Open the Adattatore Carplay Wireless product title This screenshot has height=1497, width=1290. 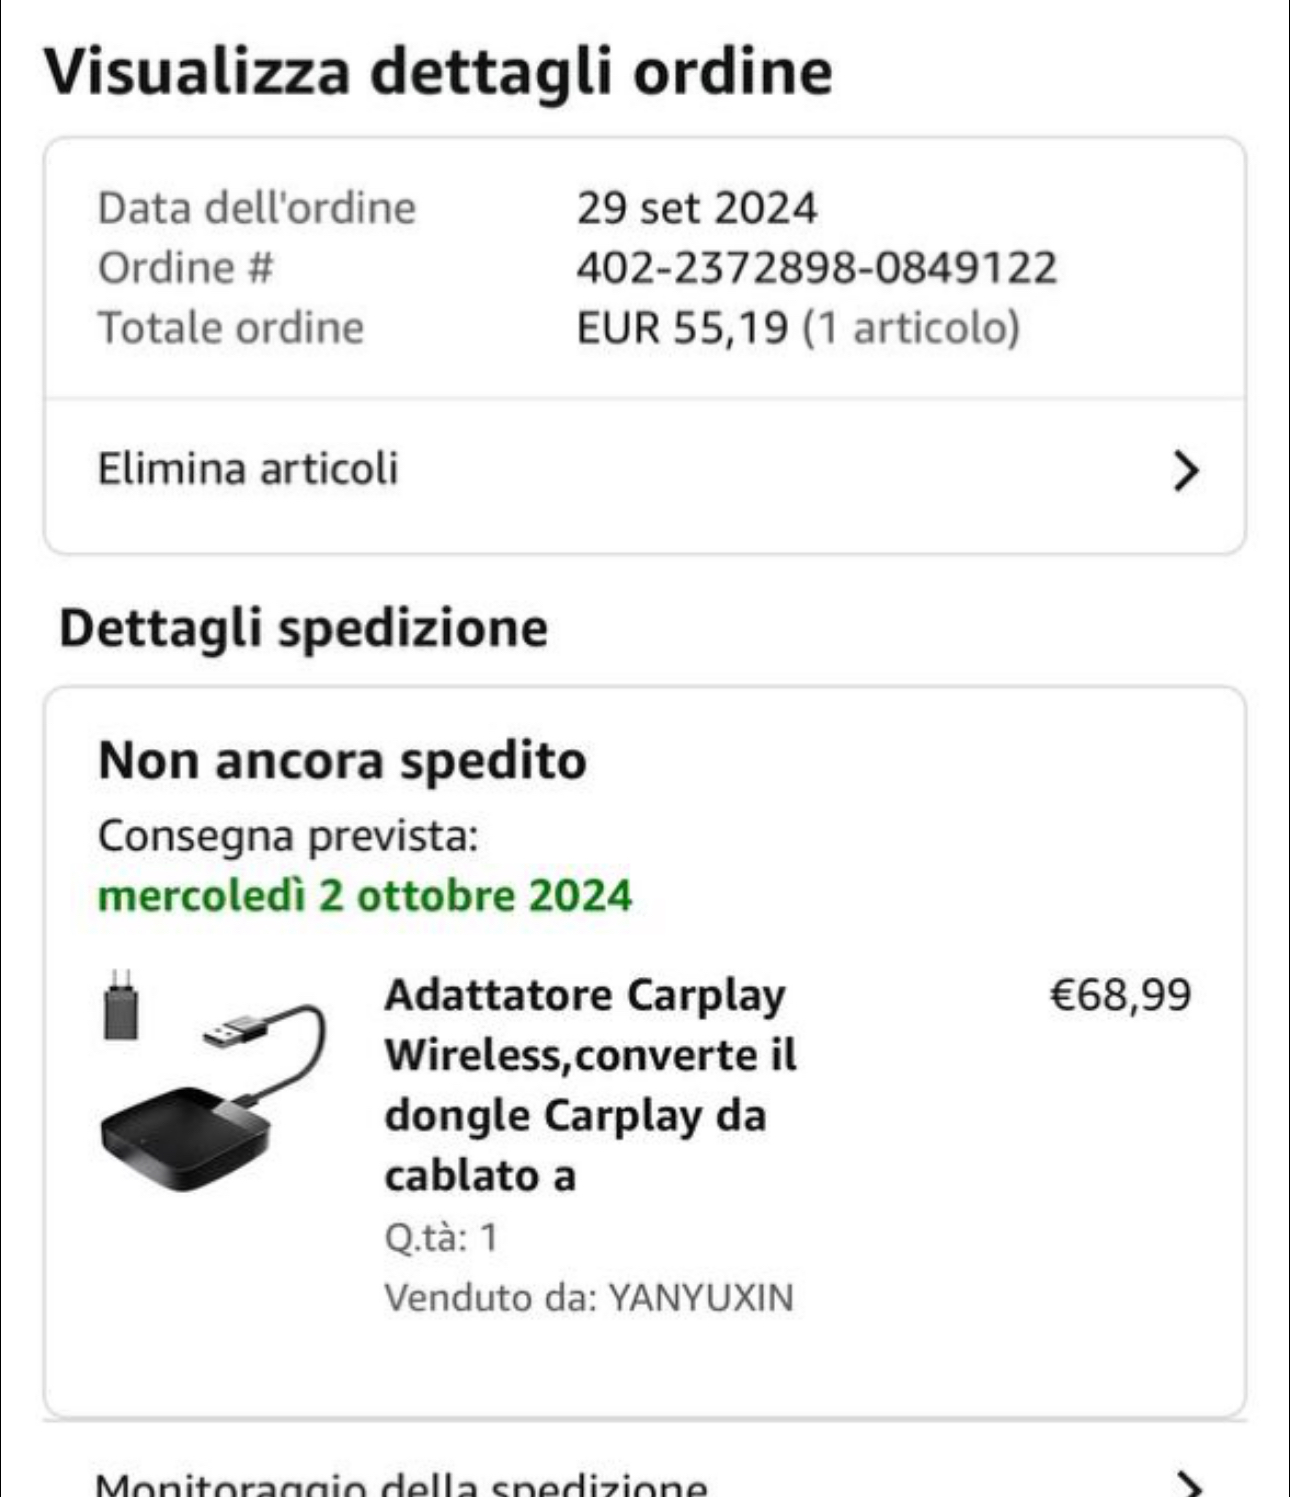pyautogui.click(x=590, y=1085)
